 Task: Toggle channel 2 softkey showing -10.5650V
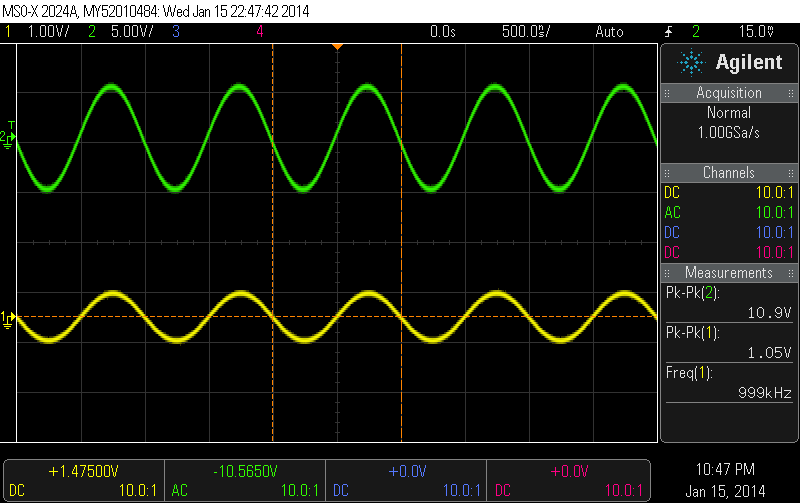point(244,479)
